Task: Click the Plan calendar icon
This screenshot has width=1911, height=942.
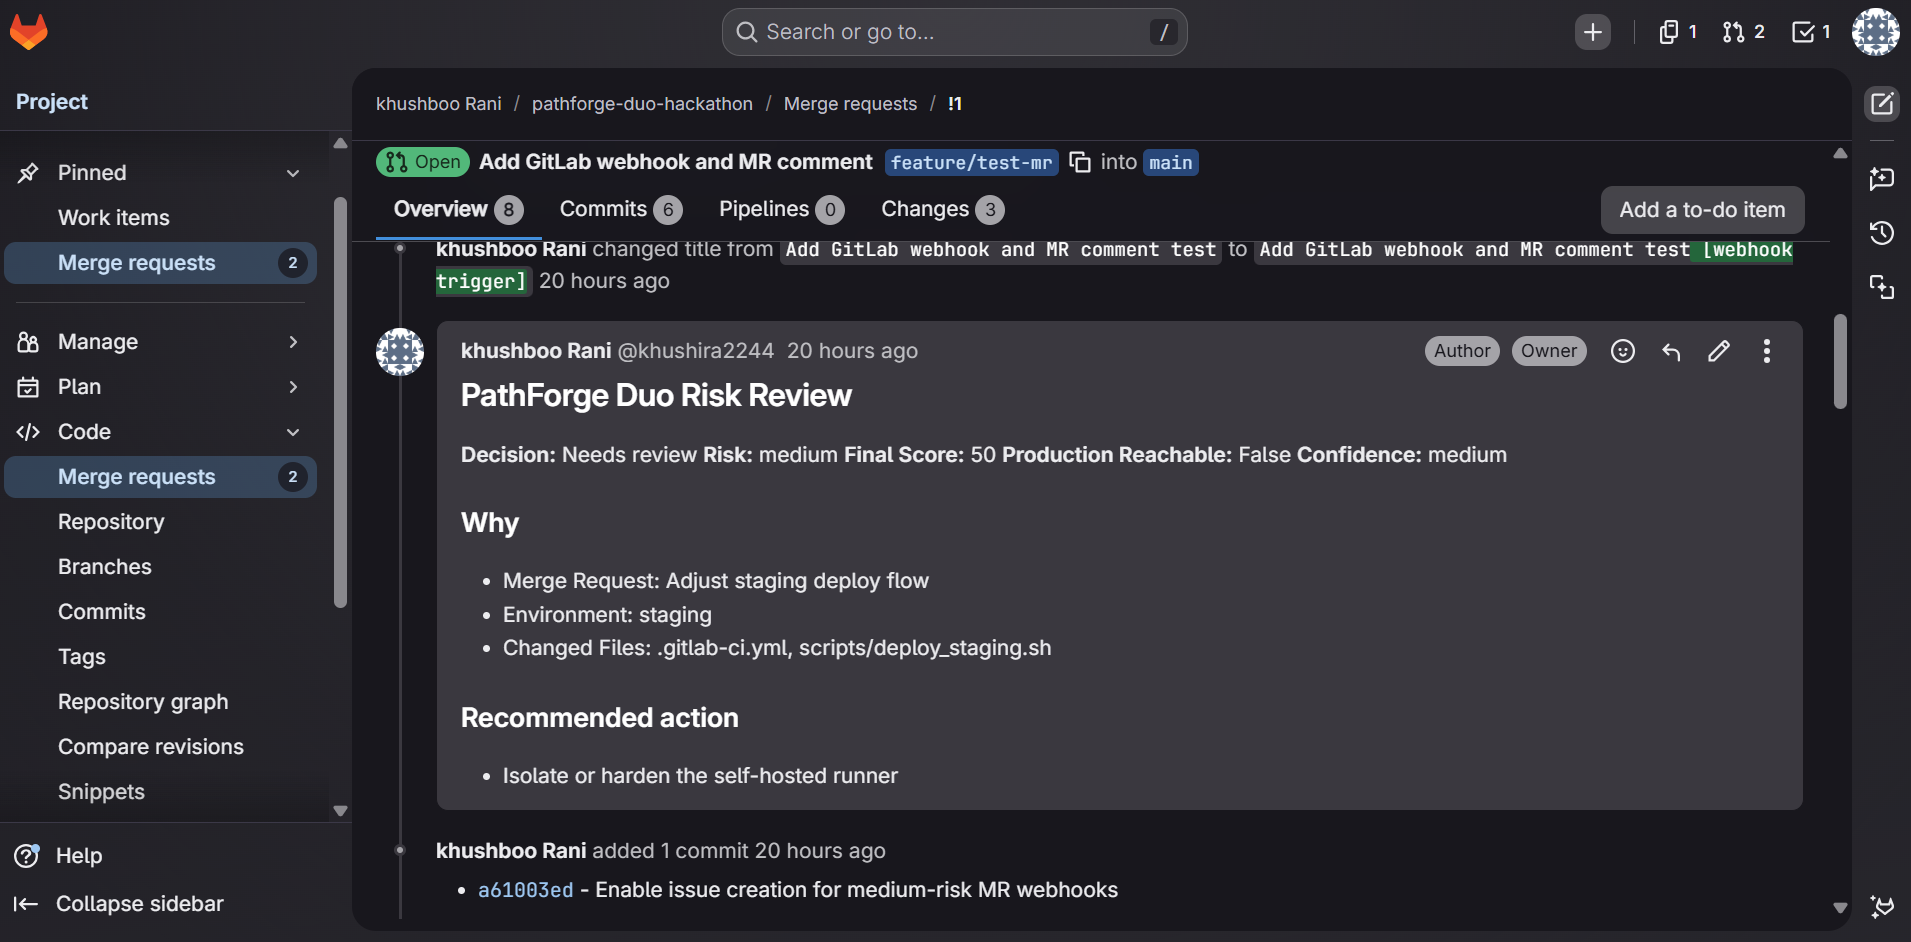Action: click(x=28, y=387)
